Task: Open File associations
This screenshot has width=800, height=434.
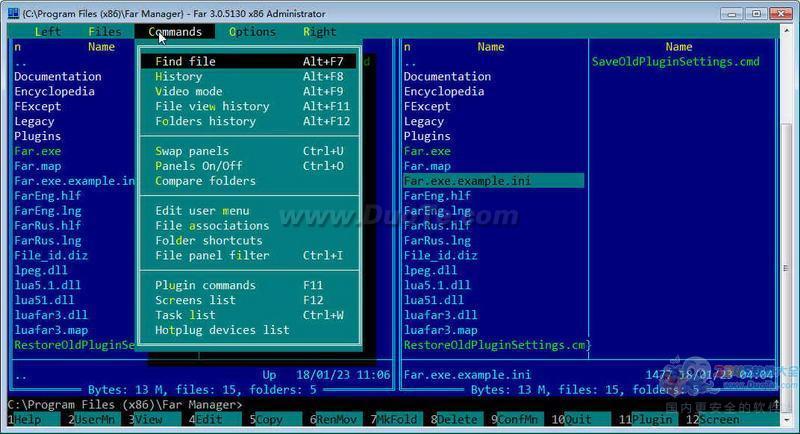Action: (249, 225)
